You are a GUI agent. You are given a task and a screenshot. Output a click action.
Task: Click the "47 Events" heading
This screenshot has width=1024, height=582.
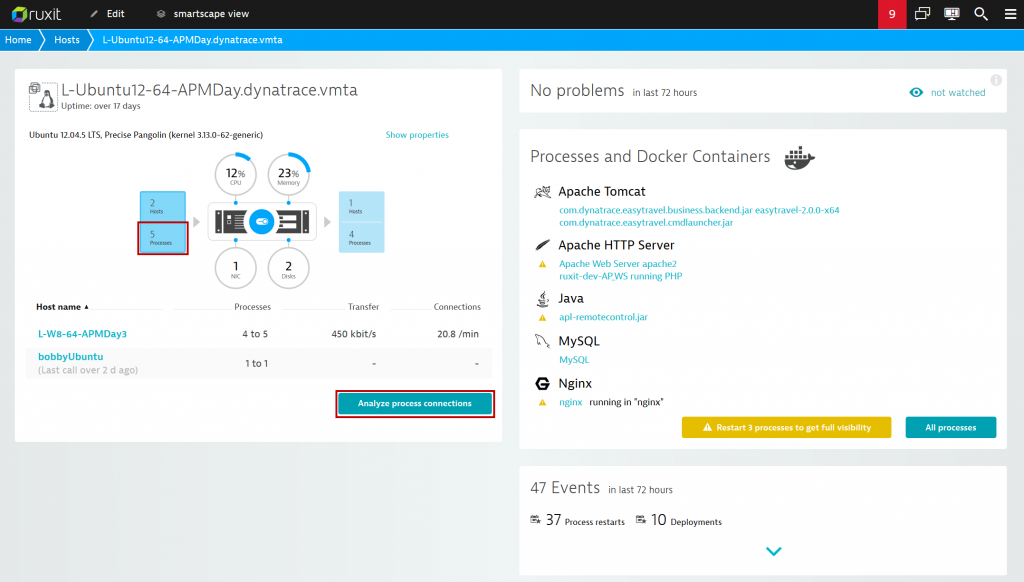pos(565,488)
